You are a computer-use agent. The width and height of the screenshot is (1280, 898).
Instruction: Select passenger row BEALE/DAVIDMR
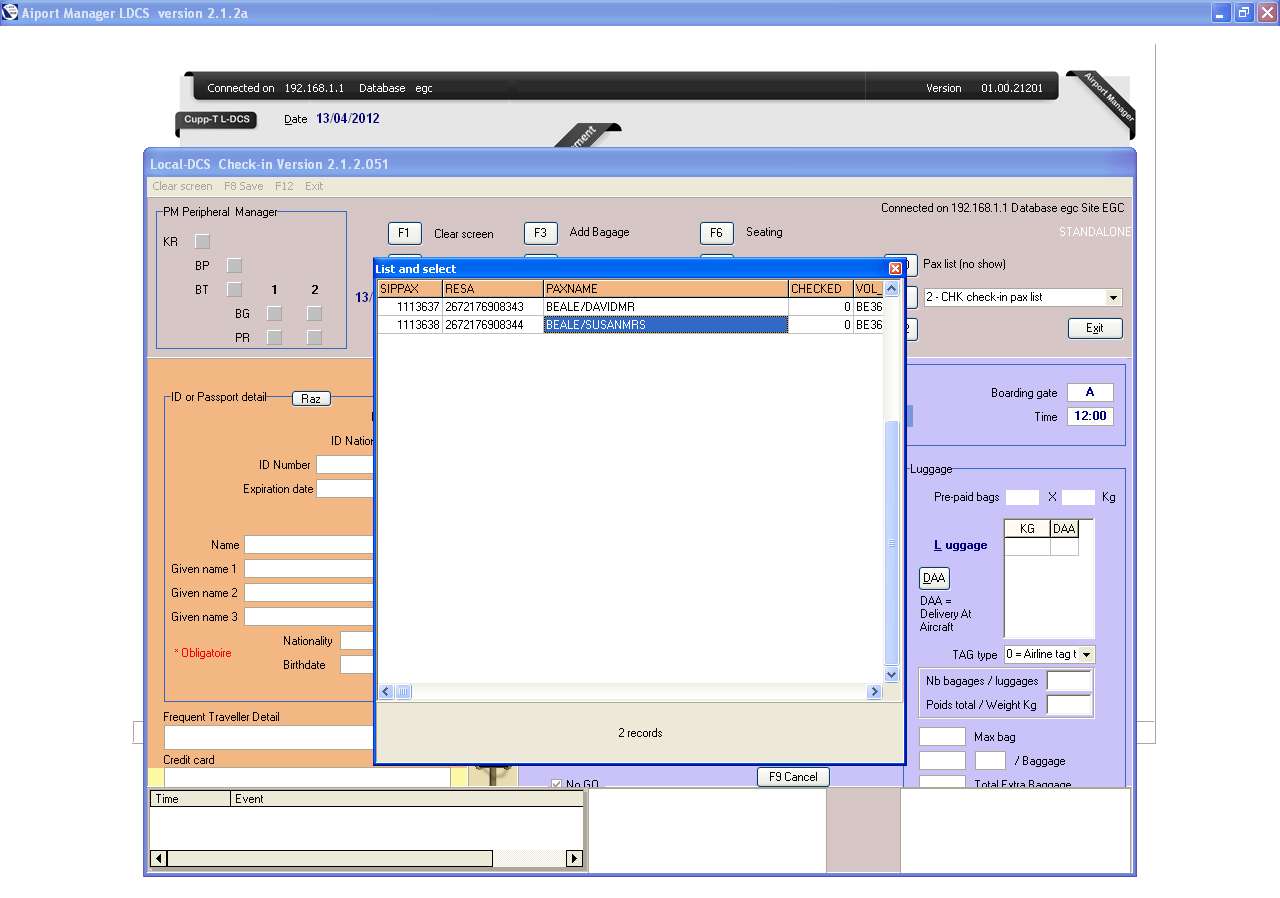point(665,307)
